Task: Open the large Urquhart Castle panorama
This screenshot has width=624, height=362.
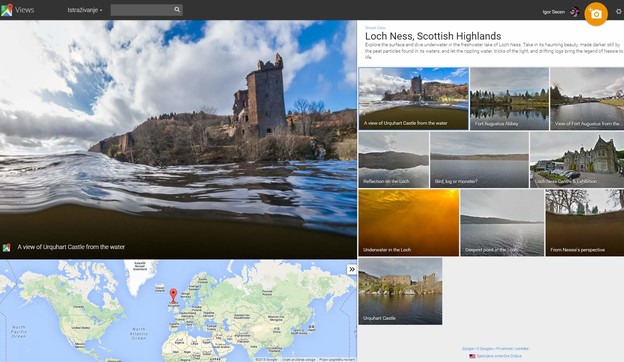Action: [178, 139]
